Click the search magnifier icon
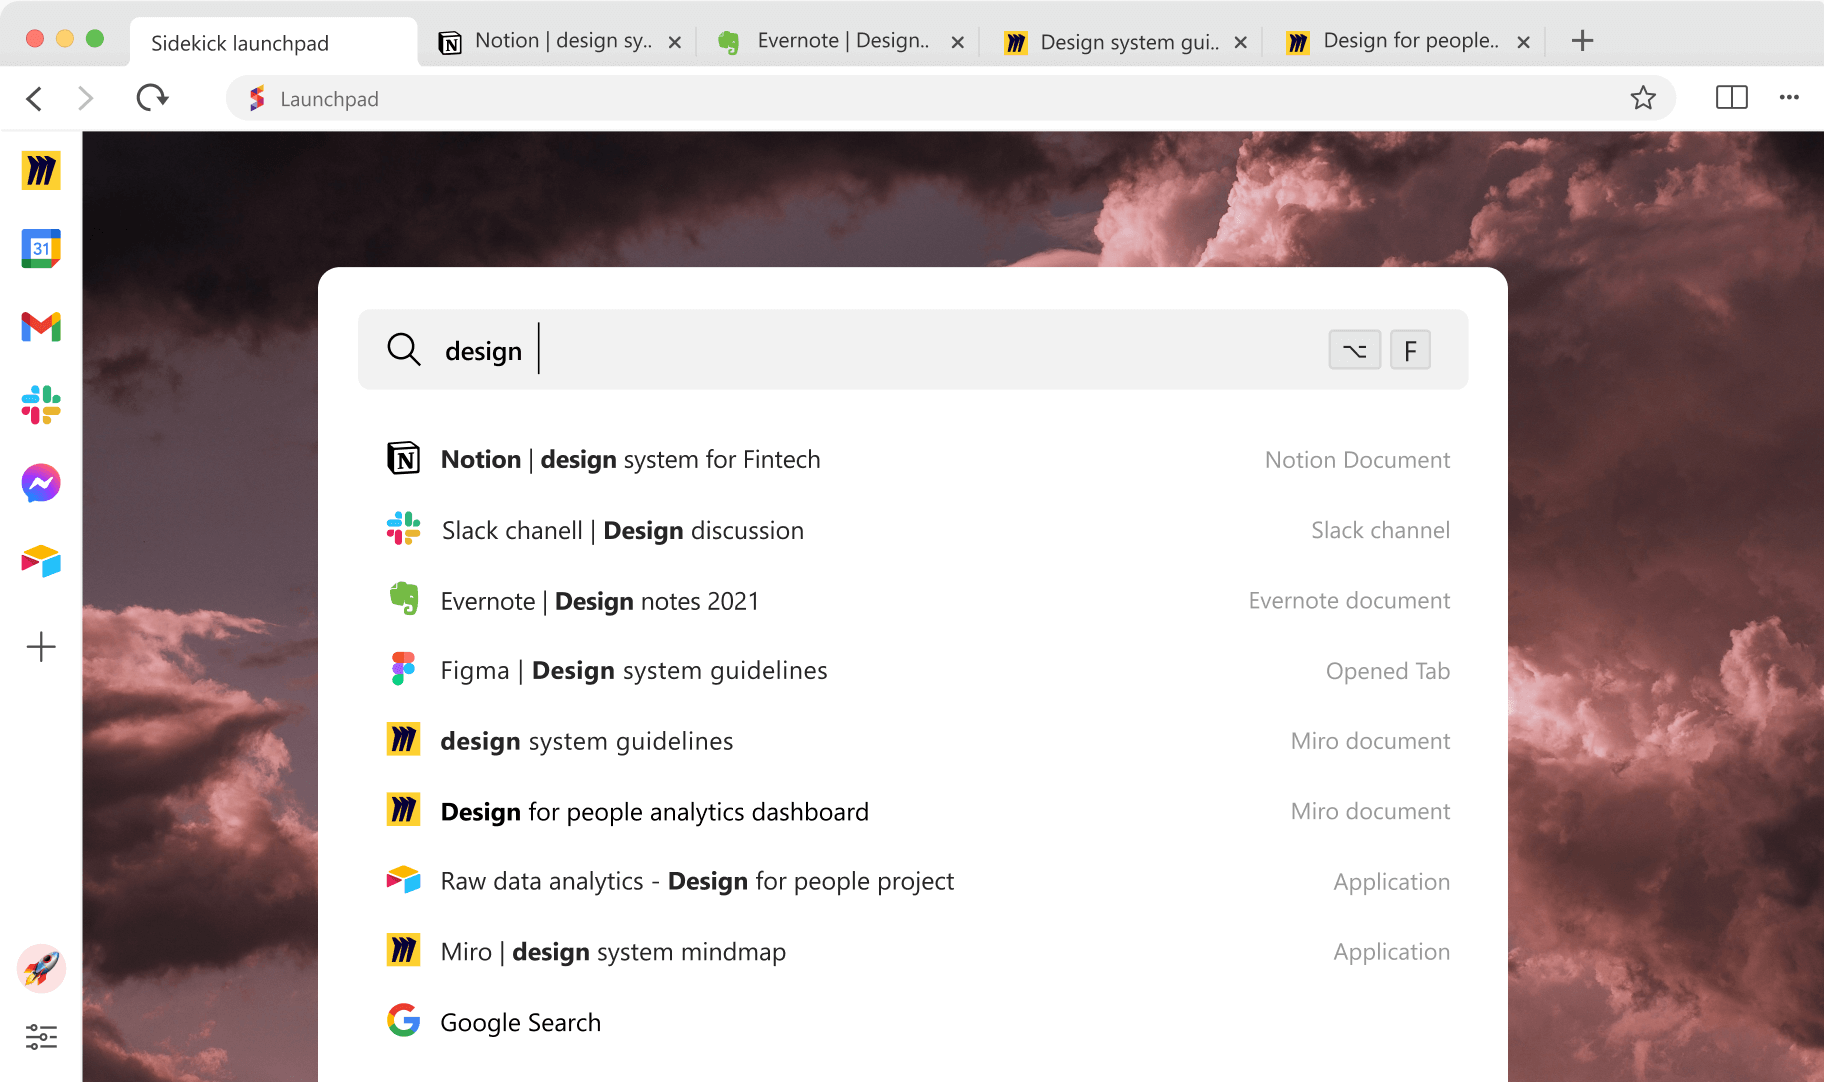The width and height of the screenshot is (1824, 1082). [x=404, y=349]
